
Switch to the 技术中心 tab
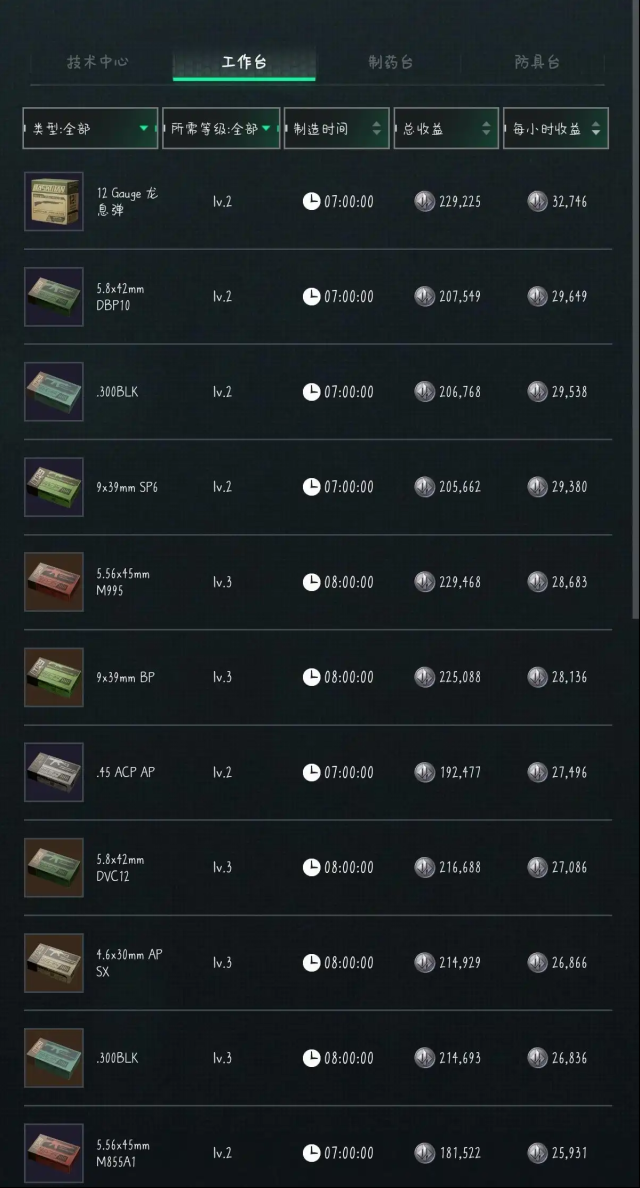97,62
